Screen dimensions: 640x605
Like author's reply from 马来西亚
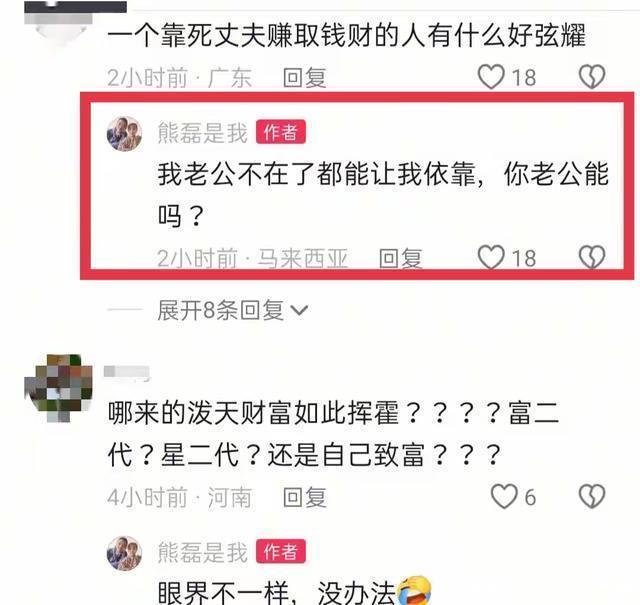[x=491, y=257]
